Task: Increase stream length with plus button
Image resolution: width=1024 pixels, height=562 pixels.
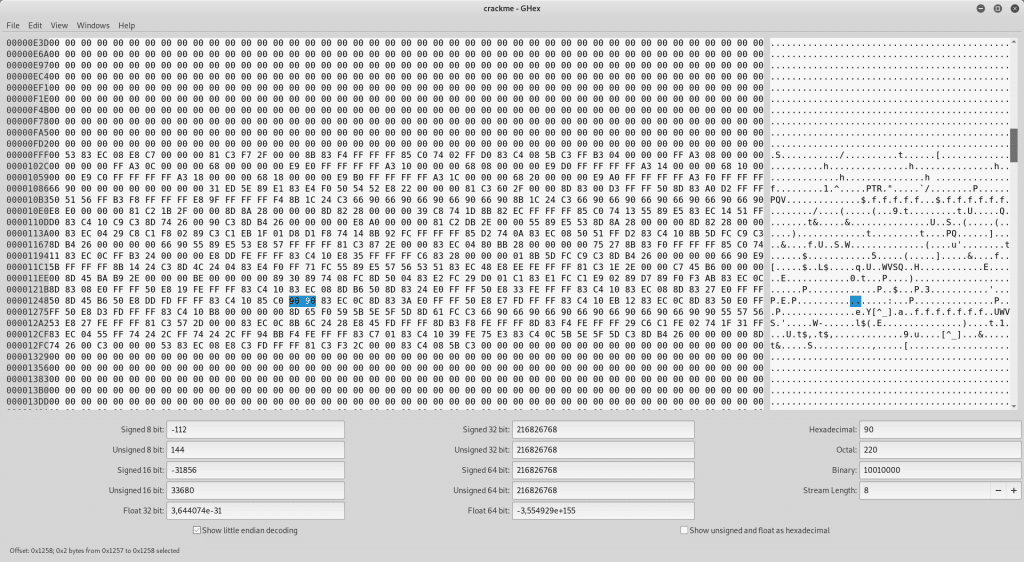Action: (1014, 490)
